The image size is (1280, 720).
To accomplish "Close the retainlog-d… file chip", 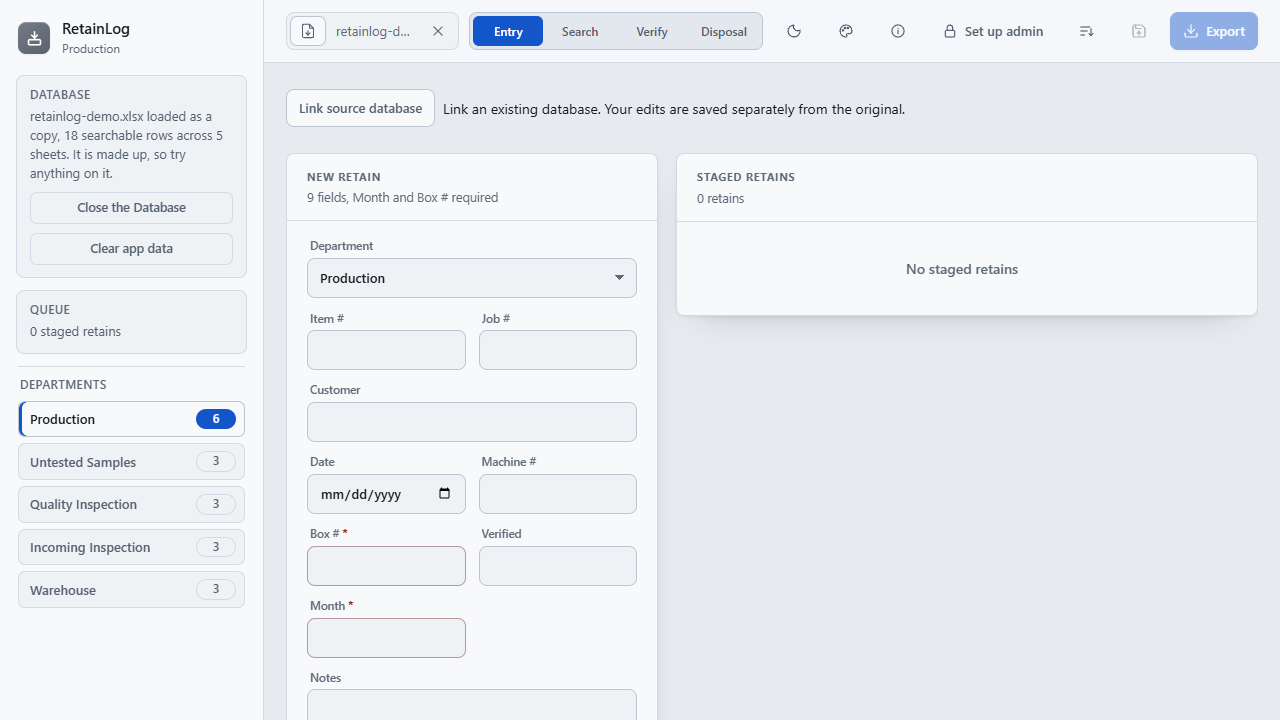I will [x=438, y=31].
